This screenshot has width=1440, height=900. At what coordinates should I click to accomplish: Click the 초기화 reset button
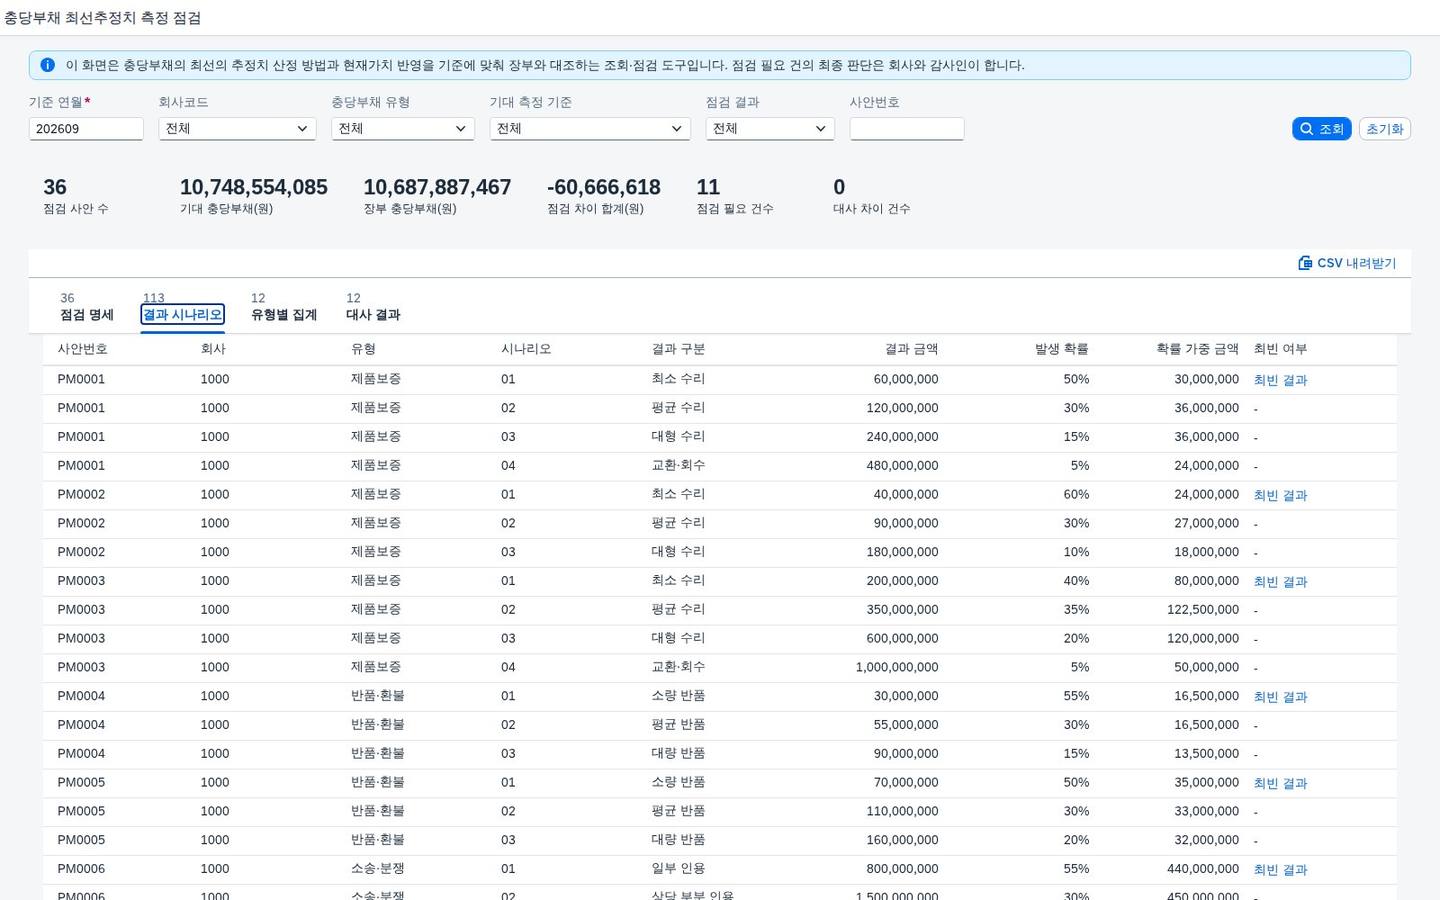click(1385, 129)
